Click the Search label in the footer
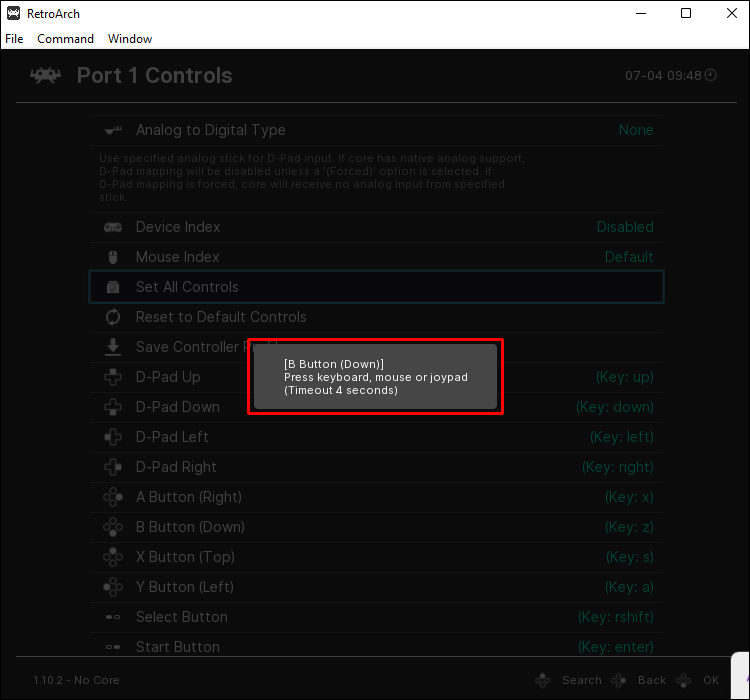The image size is (750, 700). point(582,680)
